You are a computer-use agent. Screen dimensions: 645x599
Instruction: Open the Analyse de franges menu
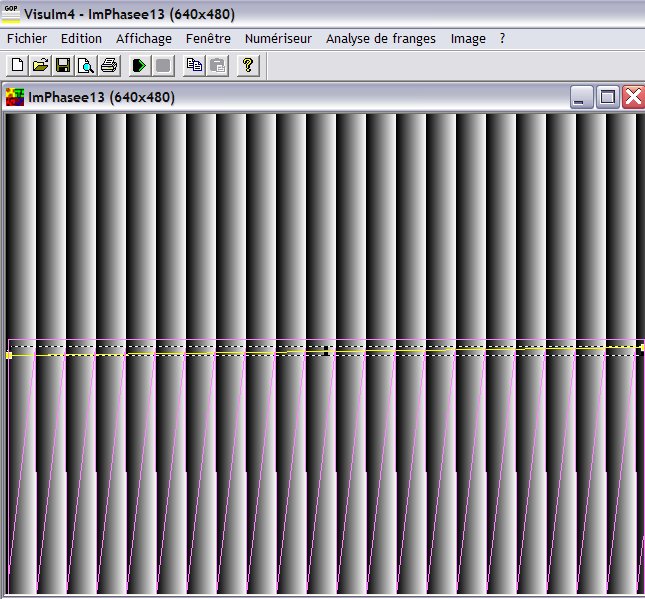[x=381, y=39]
